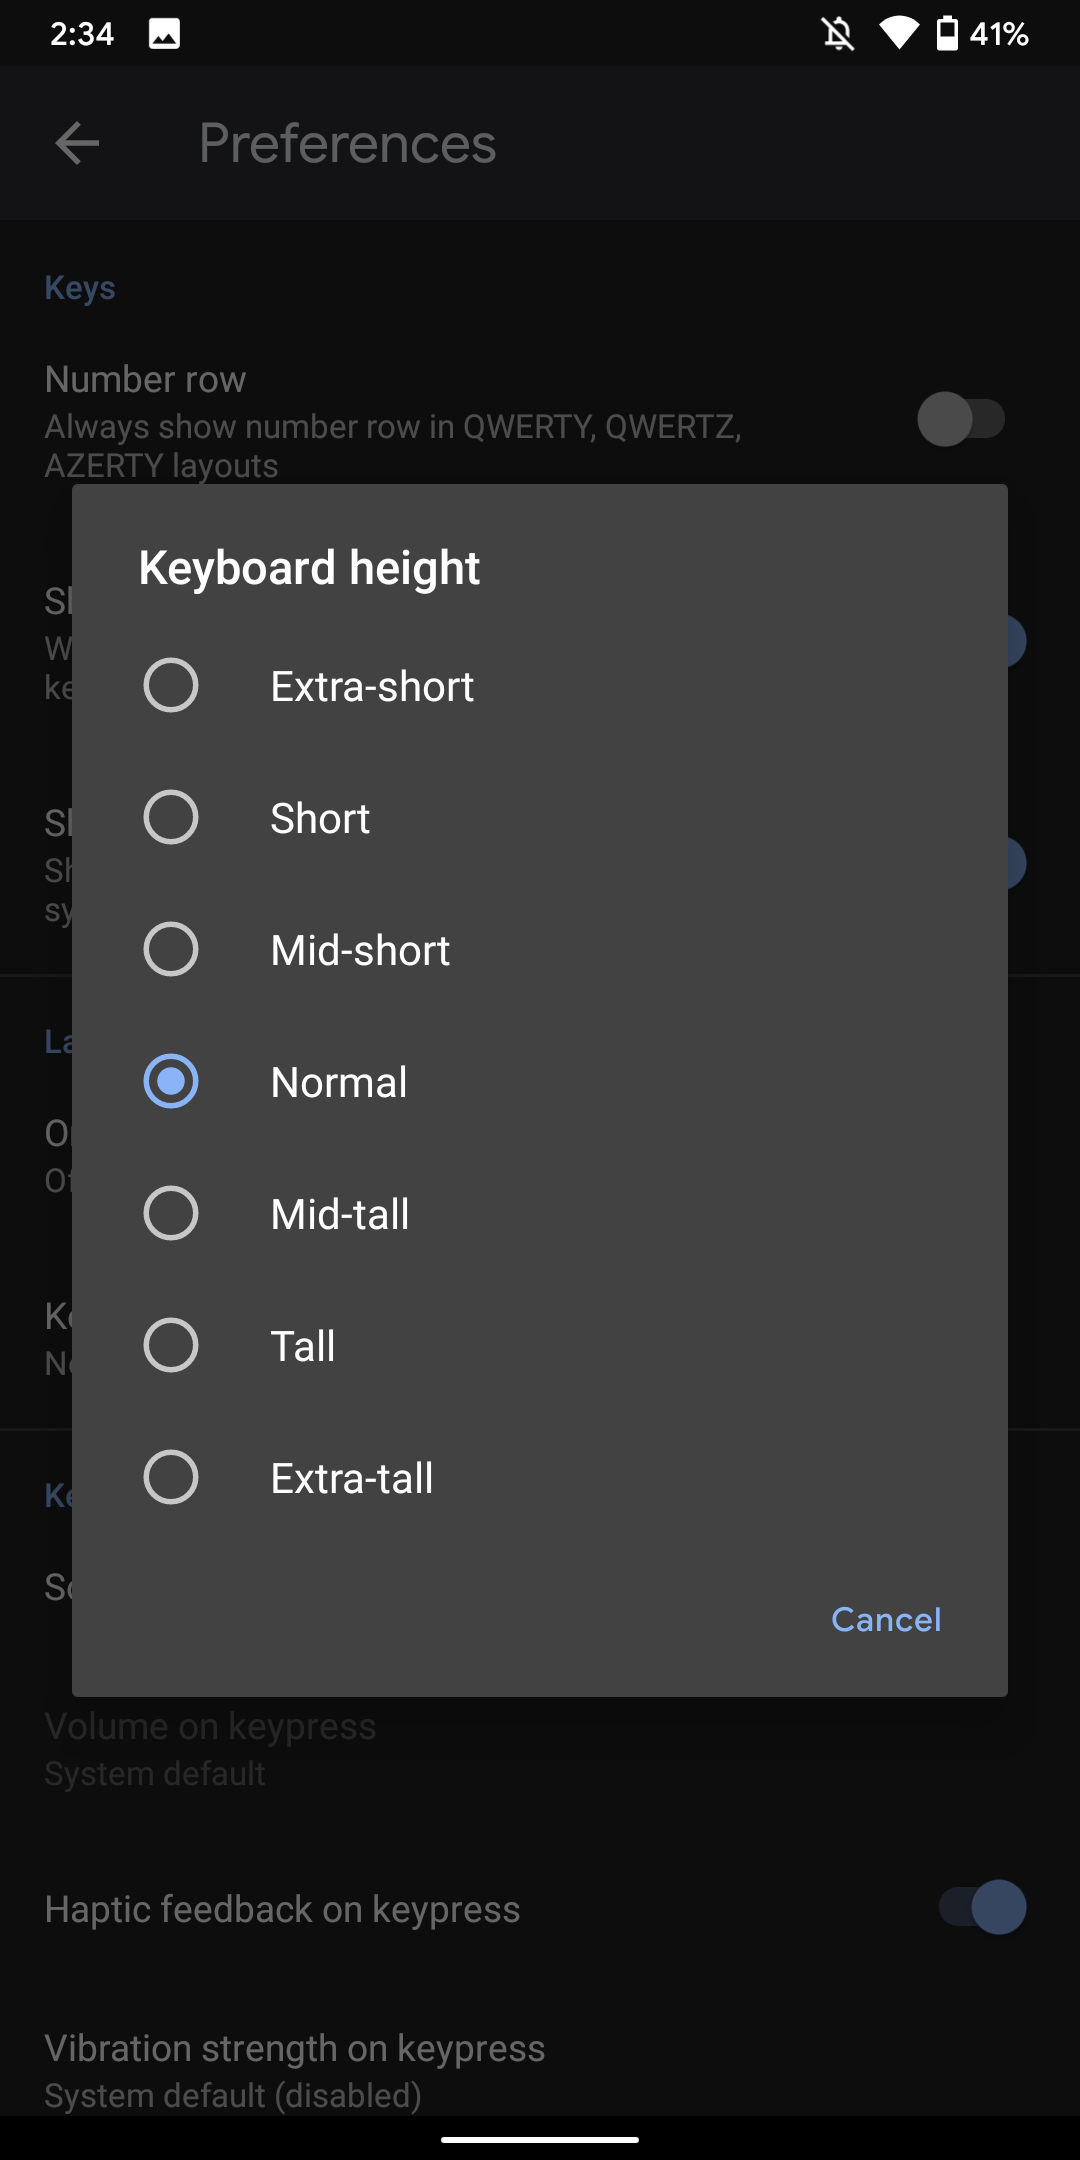Cancel the Keyboard height dialog
Viewport: 1080px width, 2160px height.
[886, 1619]
